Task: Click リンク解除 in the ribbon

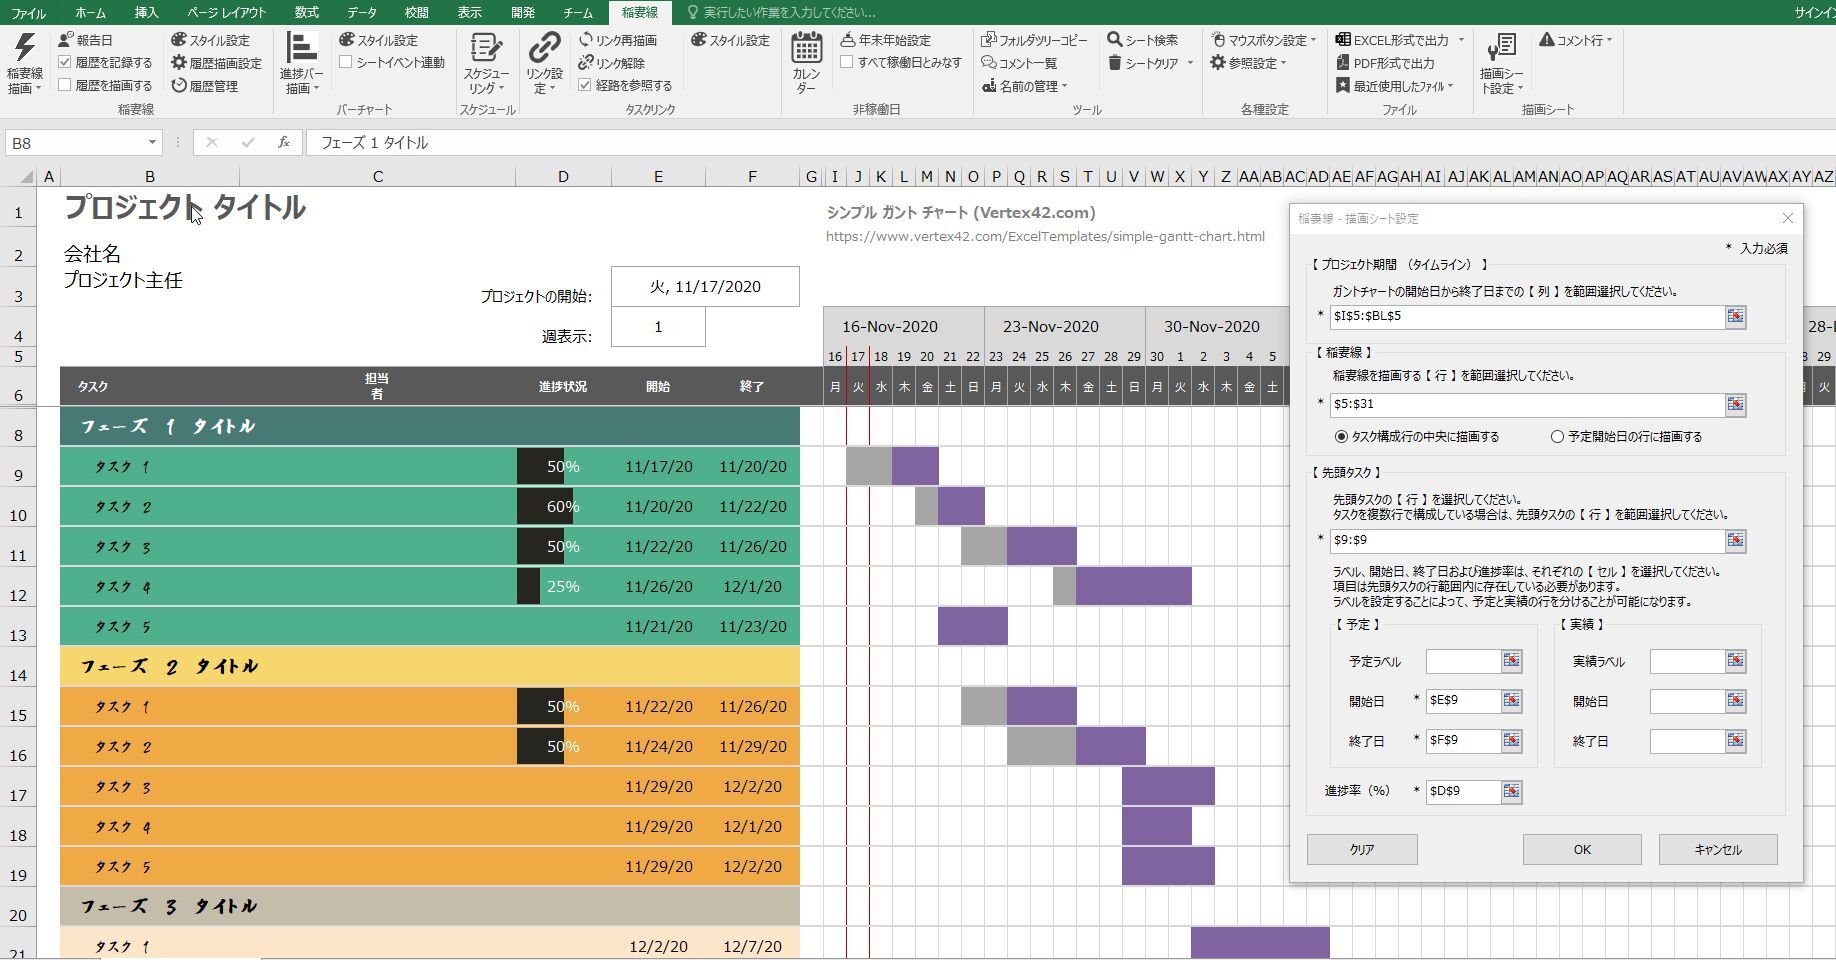Action: pyautogui.click(x=611, y=63)
